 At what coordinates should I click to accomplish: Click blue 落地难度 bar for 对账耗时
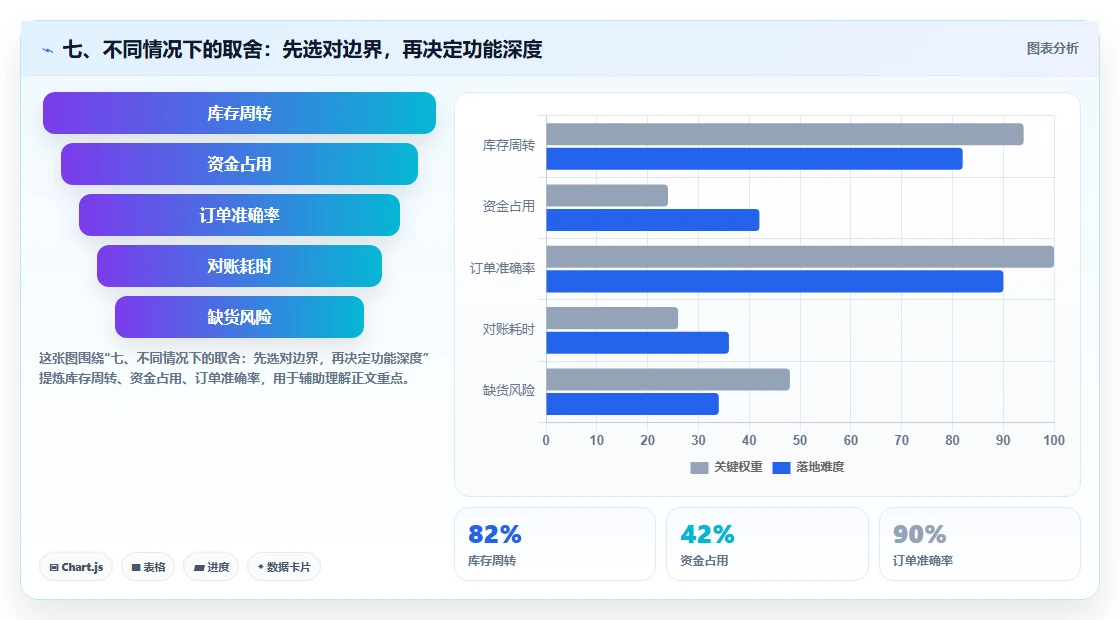638,343
